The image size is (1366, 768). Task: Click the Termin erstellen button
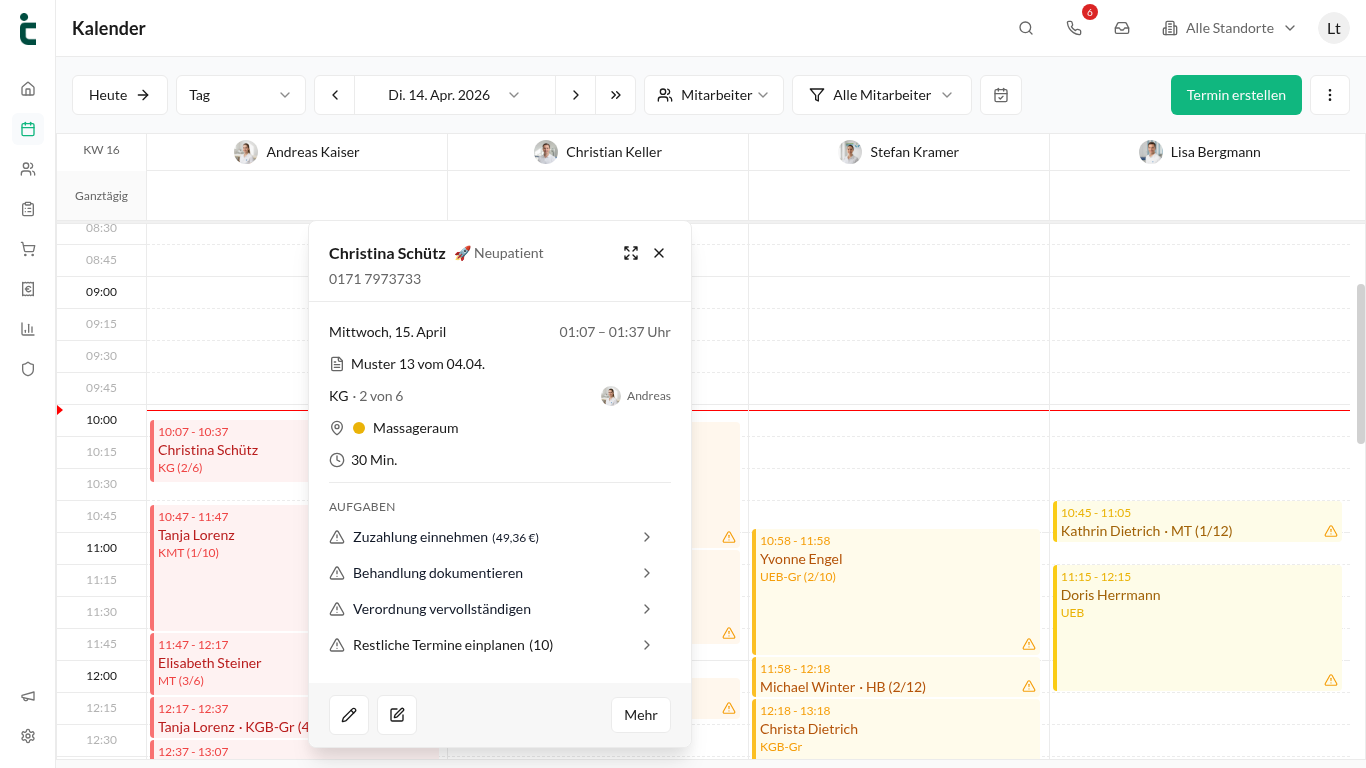[x=1236, y=95]
